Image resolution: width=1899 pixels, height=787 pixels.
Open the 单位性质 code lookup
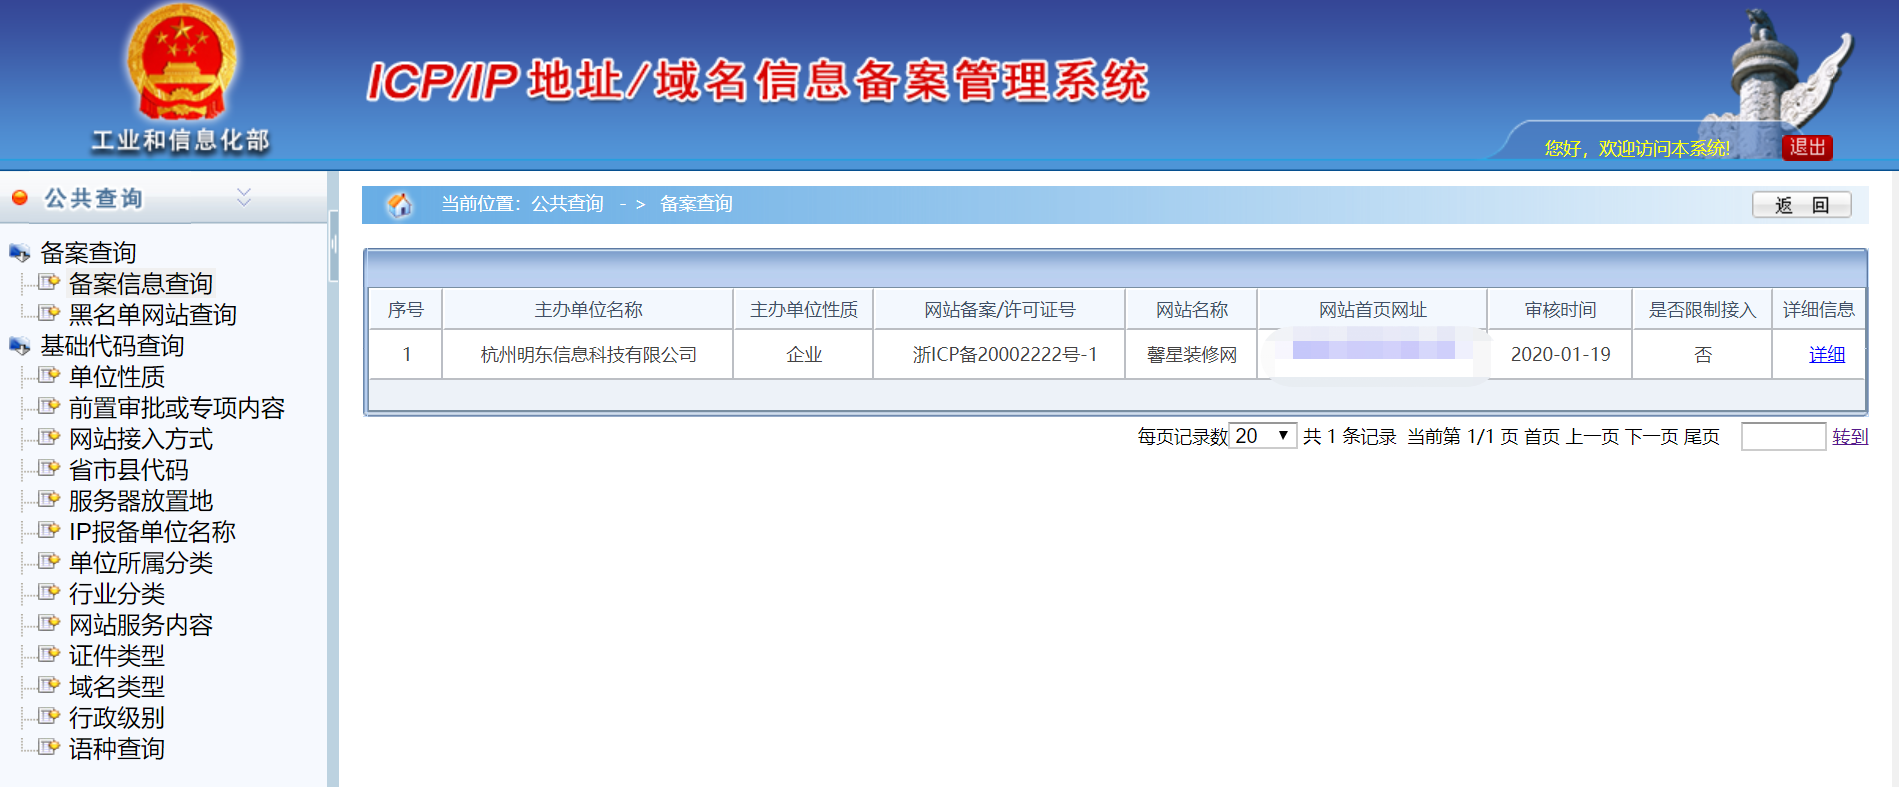pos(117,377)
